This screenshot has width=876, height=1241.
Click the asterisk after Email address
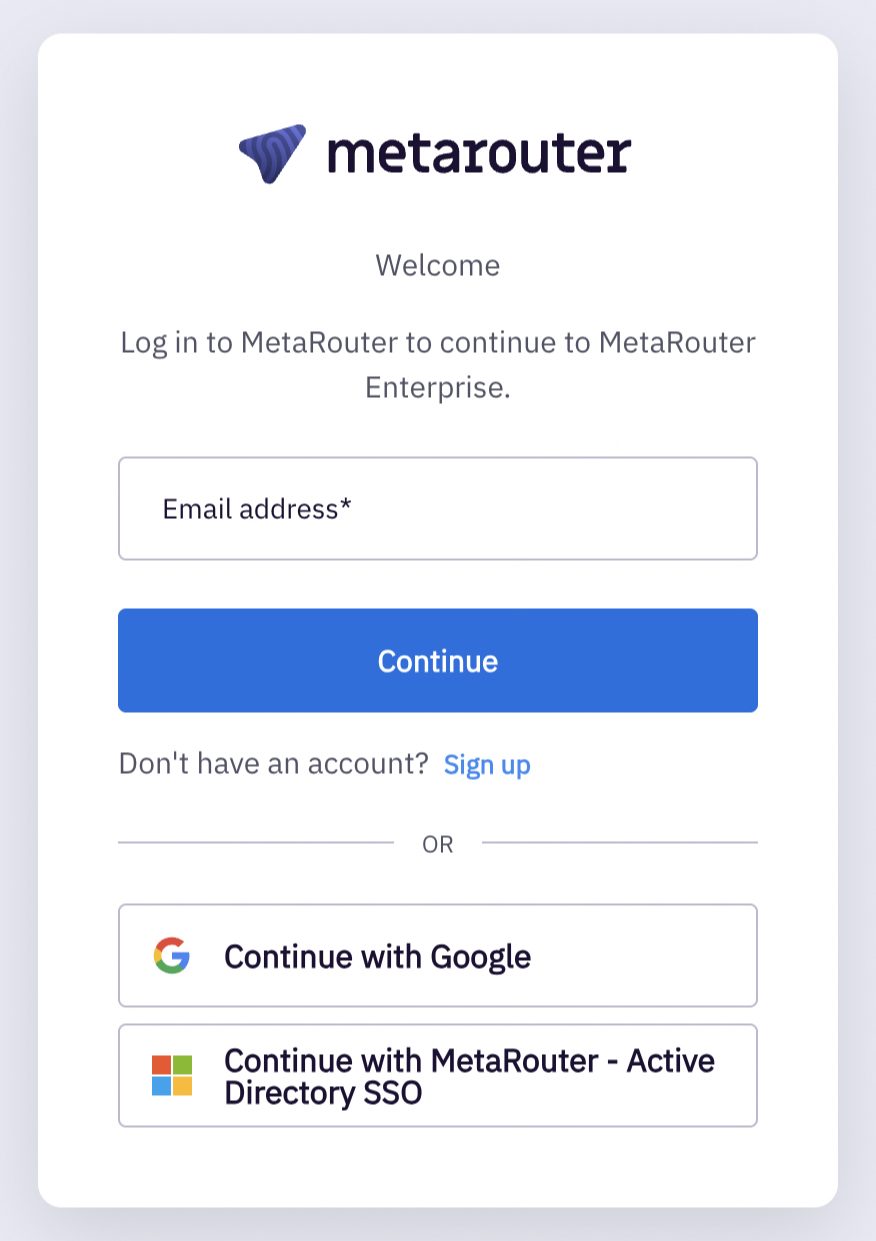point(346,507)
